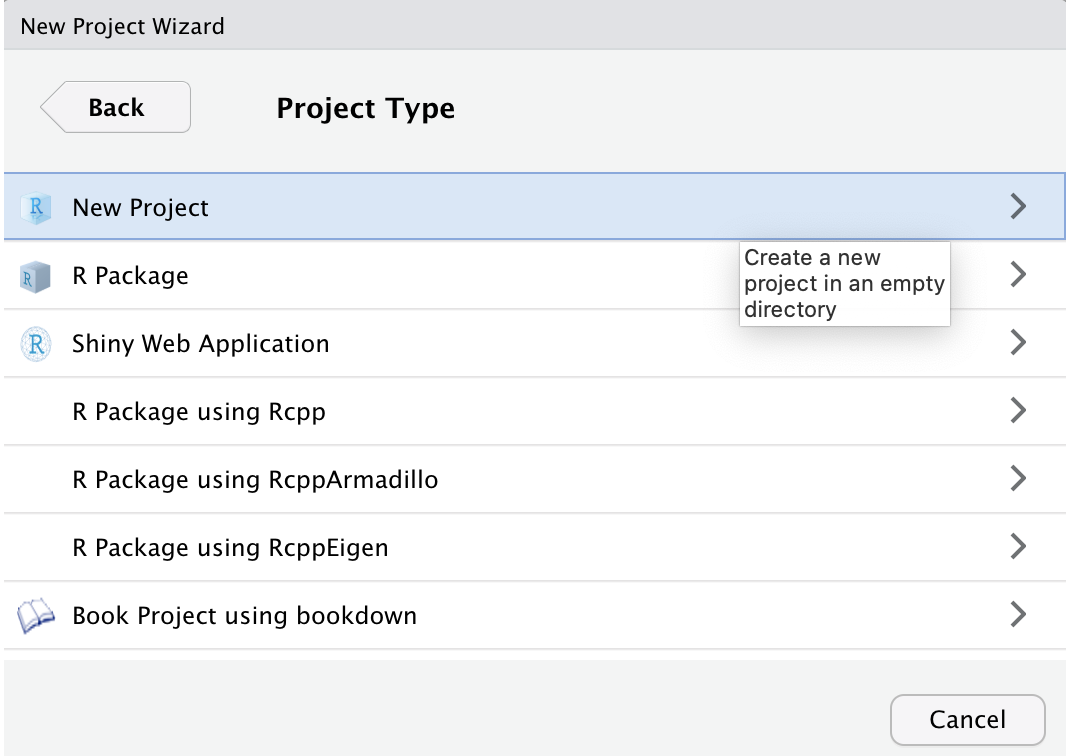Pick Shiny Web Application project type

pos(200,344)
